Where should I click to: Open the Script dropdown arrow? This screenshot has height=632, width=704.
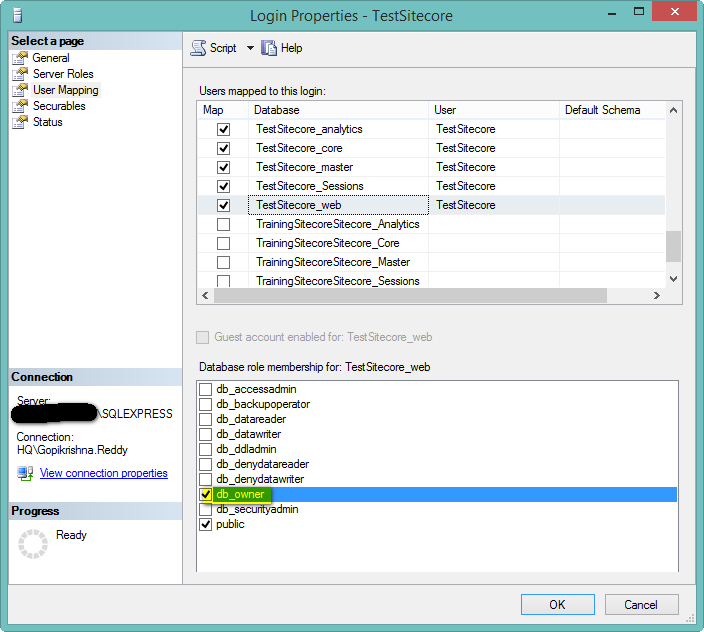coord(250,48)
